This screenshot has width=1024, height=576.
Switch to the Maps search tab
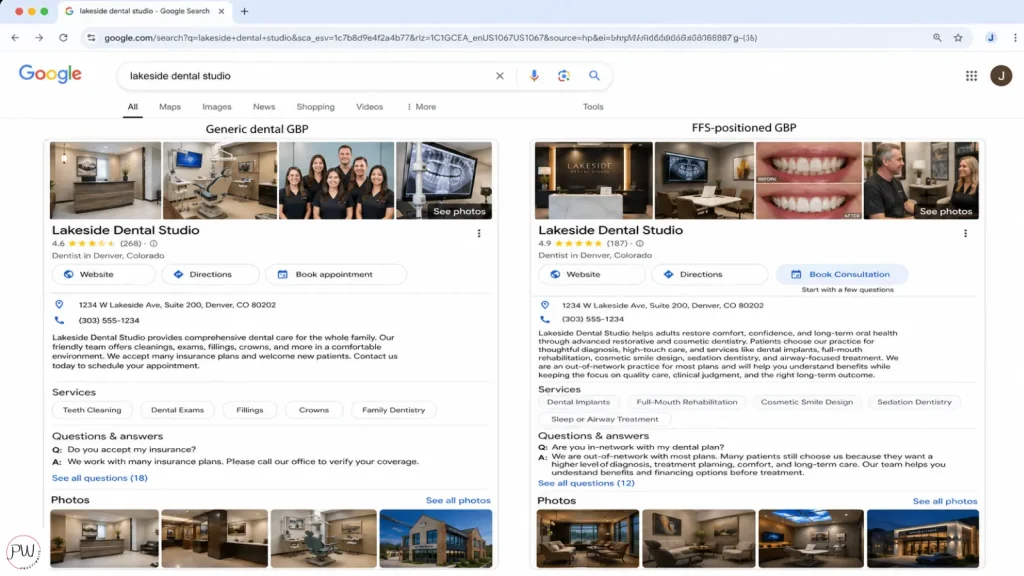tap(170, 107)
